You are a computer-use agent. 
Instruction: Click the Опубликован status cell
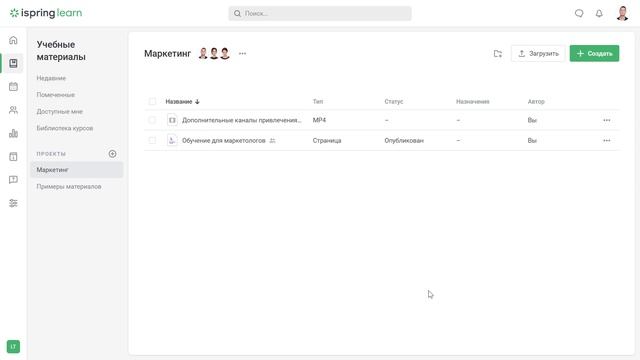[x=404, y=140]
